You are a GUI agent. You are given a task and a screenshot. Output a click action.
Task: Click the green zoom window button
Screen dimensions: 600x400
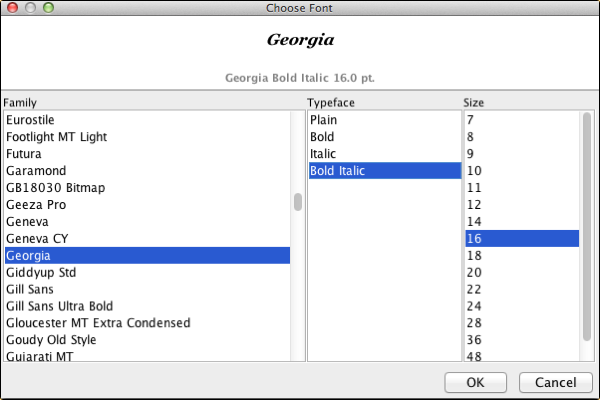(x=48, y=7)
